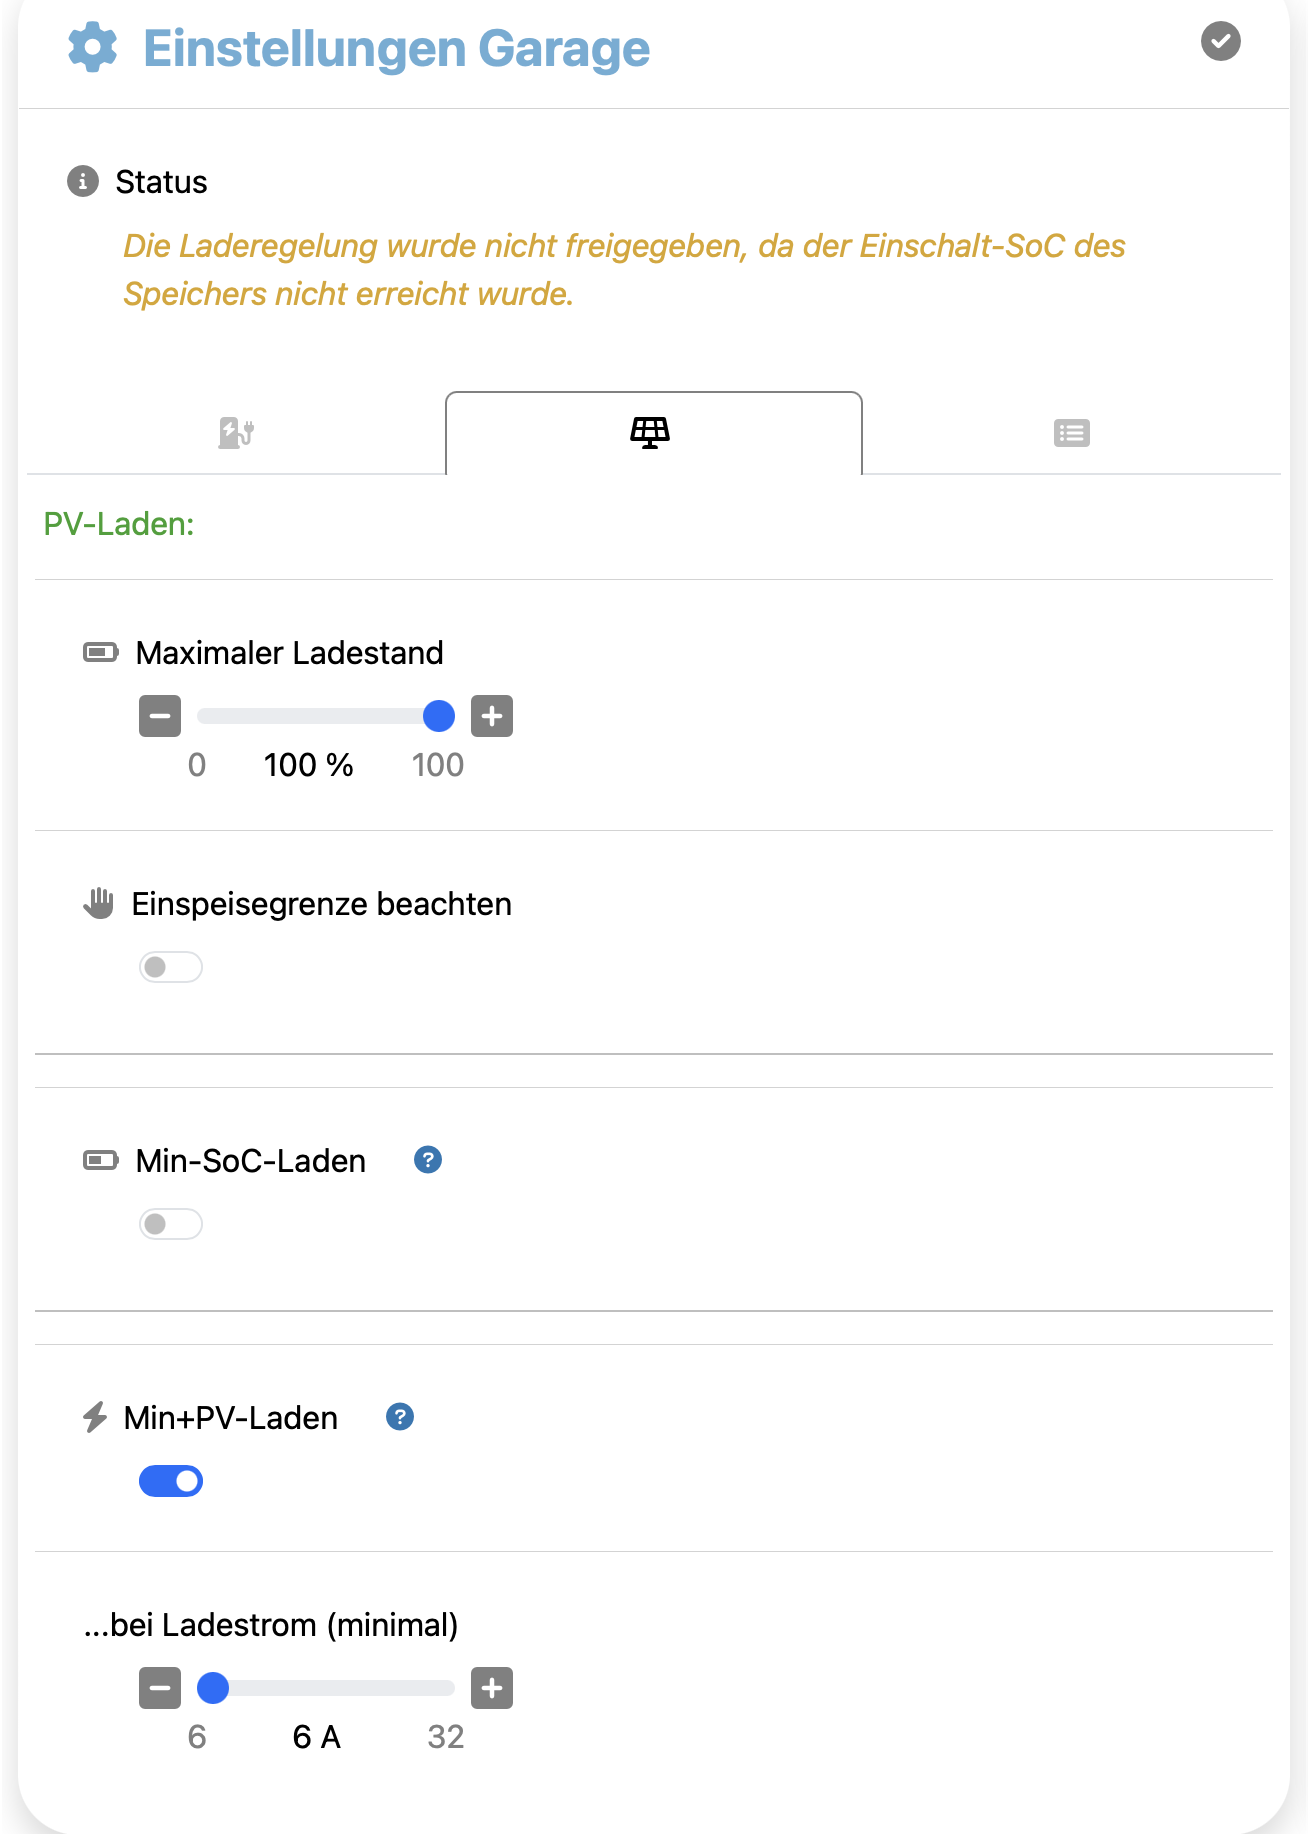Viewport: 1308px width, 1834px height.
Task: Open help for Min-SoC-Laden
Action: (428, 1160)
